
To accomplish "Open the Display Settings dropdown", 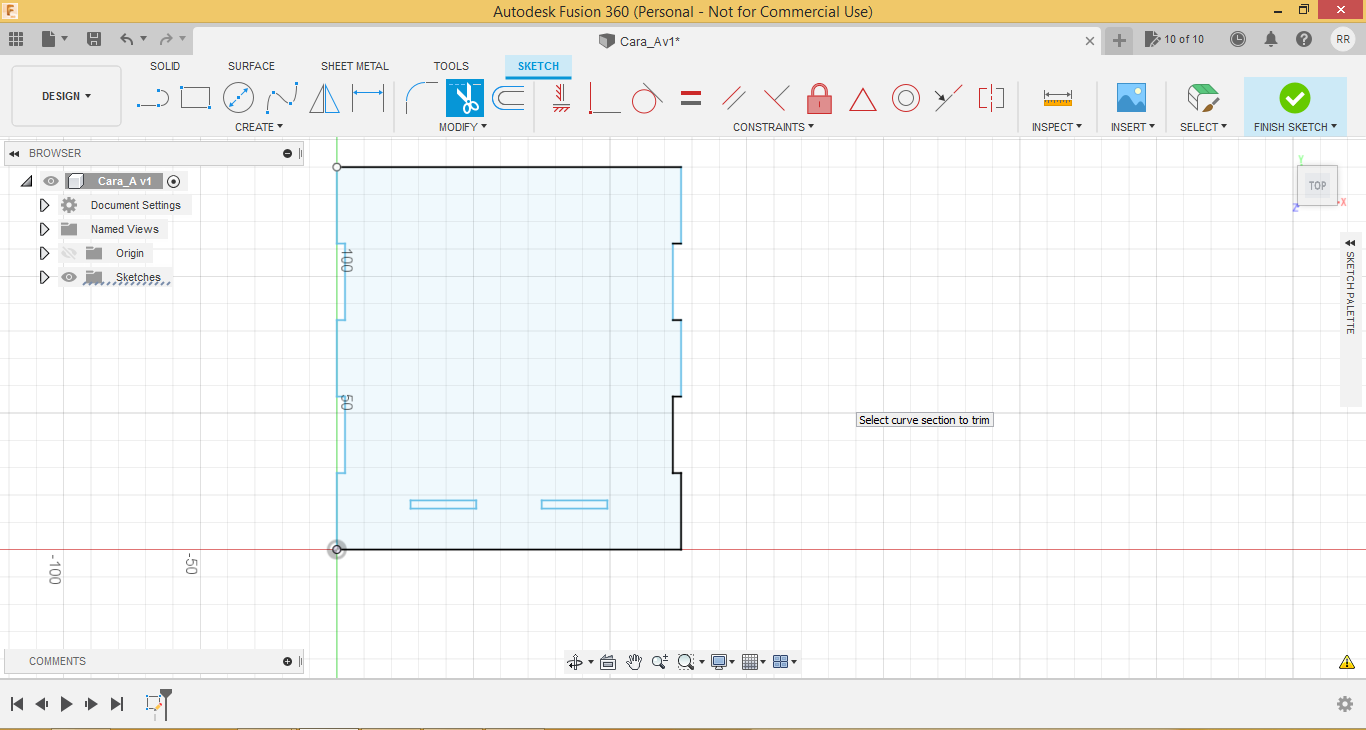I will [722, 662].
